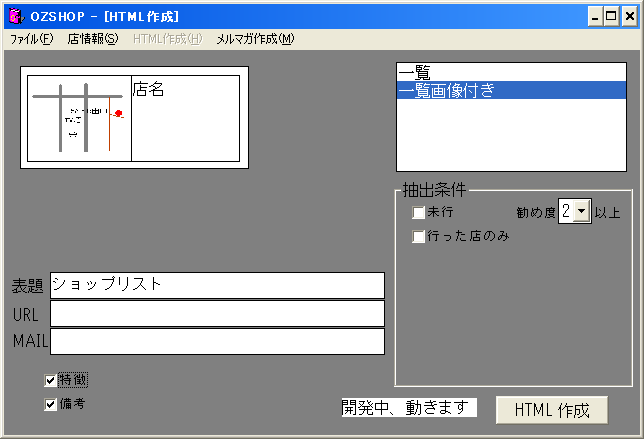Enable the 行った店のみ checkbox
This screenshot has height=439, width=644.
point(419,237)
